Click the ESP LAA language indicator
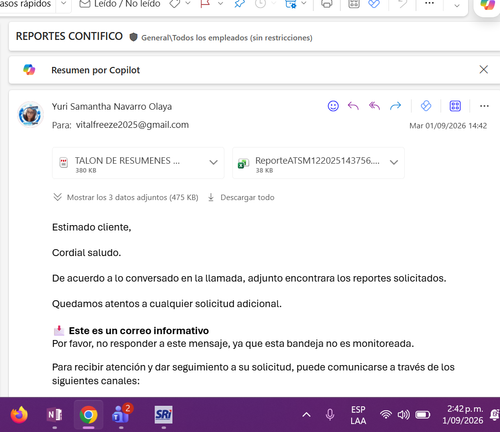 click(x=358, y=415)
